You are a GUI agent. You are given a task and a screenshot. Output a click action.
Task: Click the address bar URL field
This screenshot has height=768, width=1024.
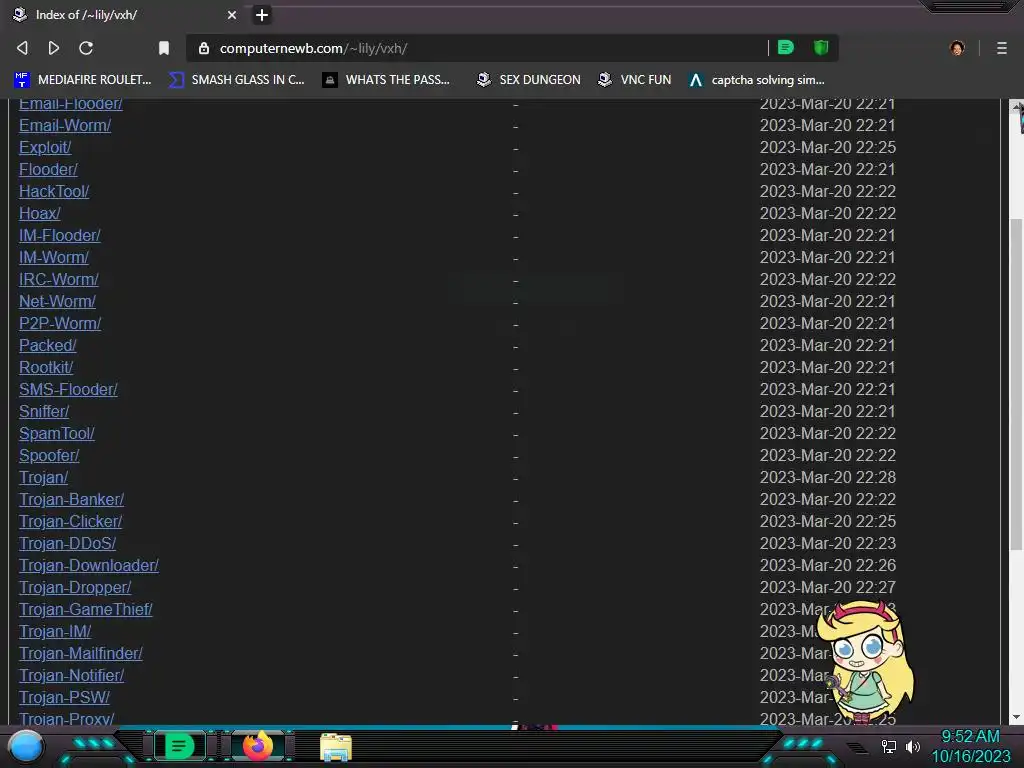point(477,48)
